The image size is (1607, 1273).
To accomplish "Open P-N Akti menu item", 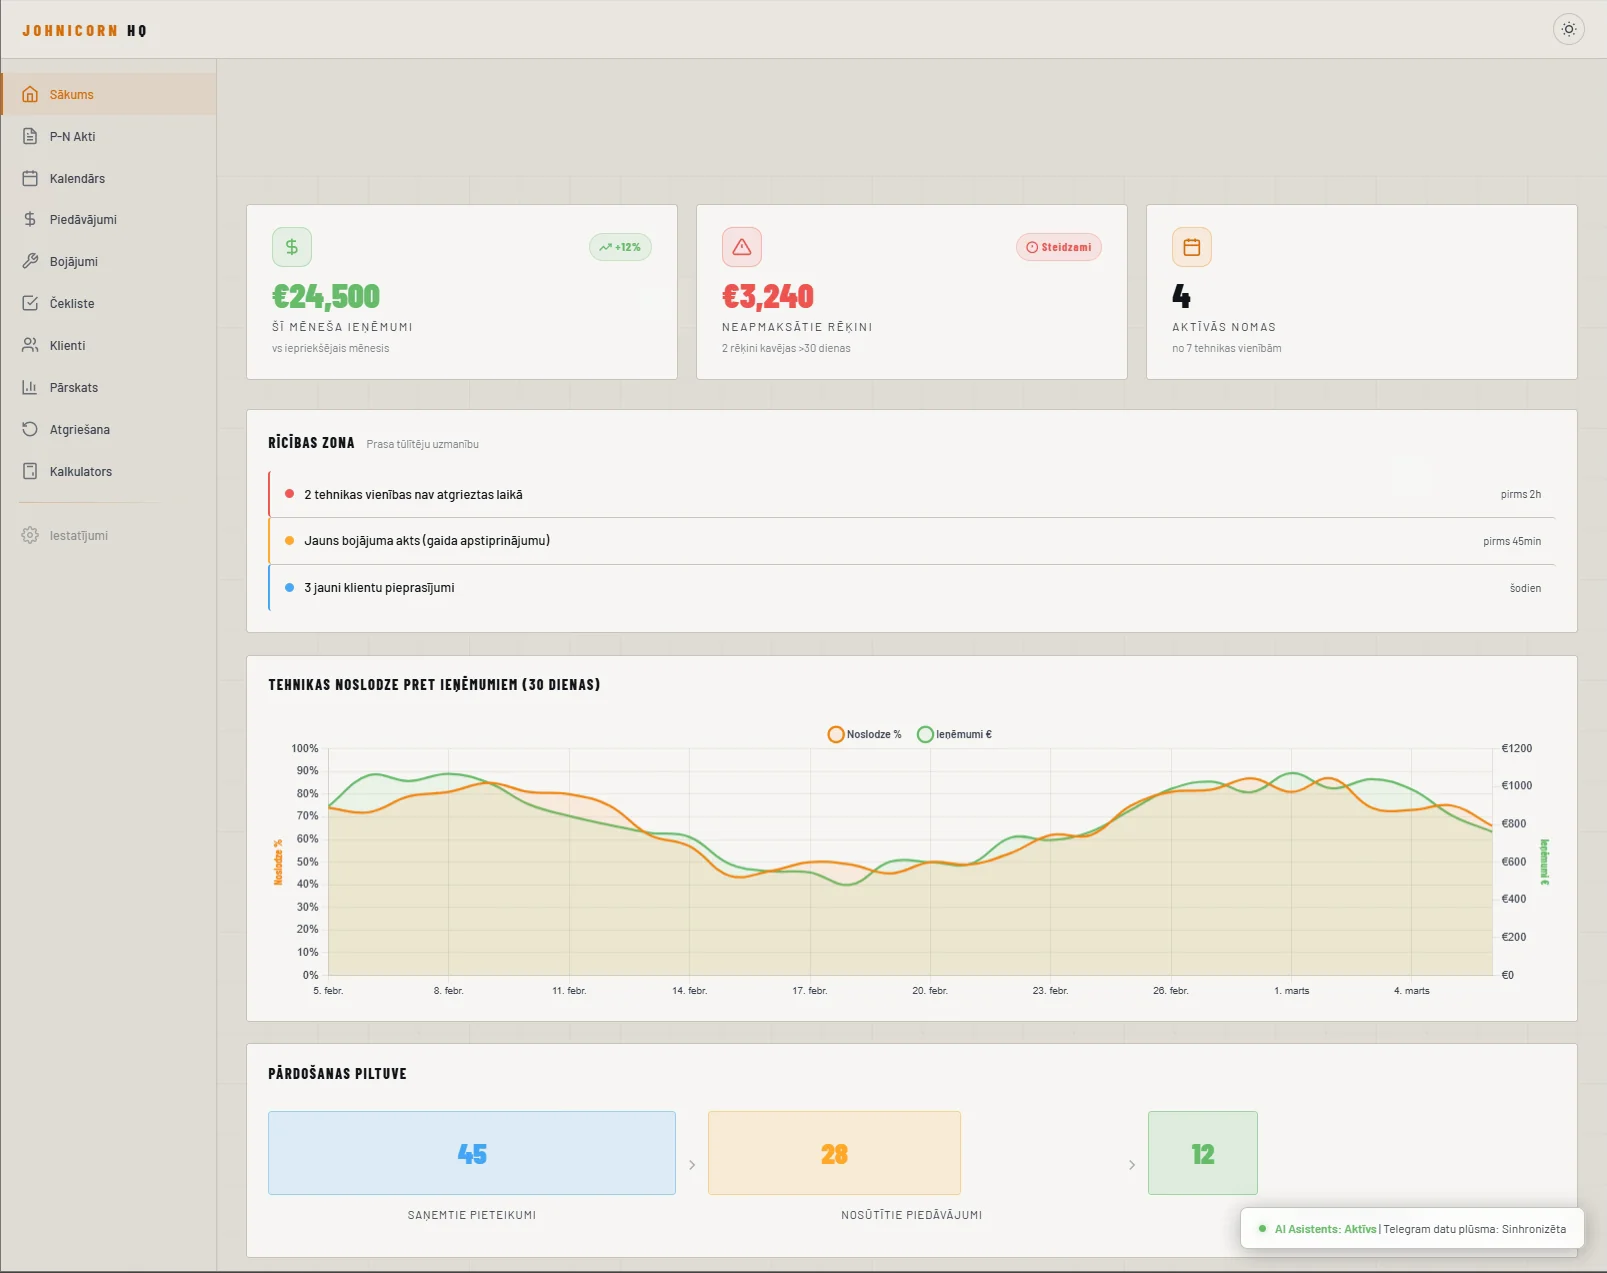I will [108, 136].
